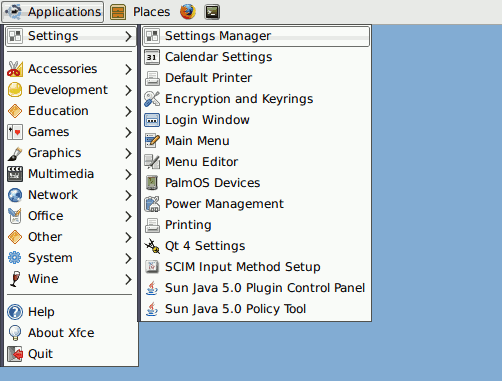502x381 pixels.
Task: Click the Java Policy Tool icon
Action: (x=152, y=309)
